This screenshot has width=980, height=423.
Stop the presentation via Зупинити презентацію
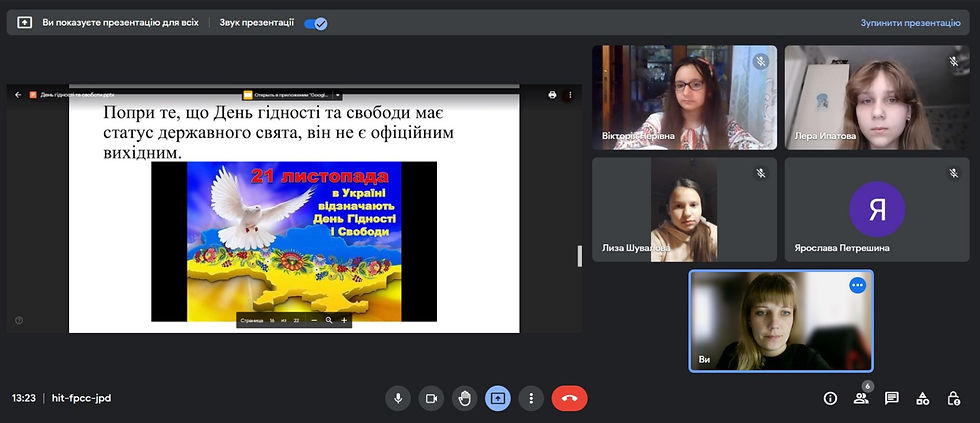point(910,22)
